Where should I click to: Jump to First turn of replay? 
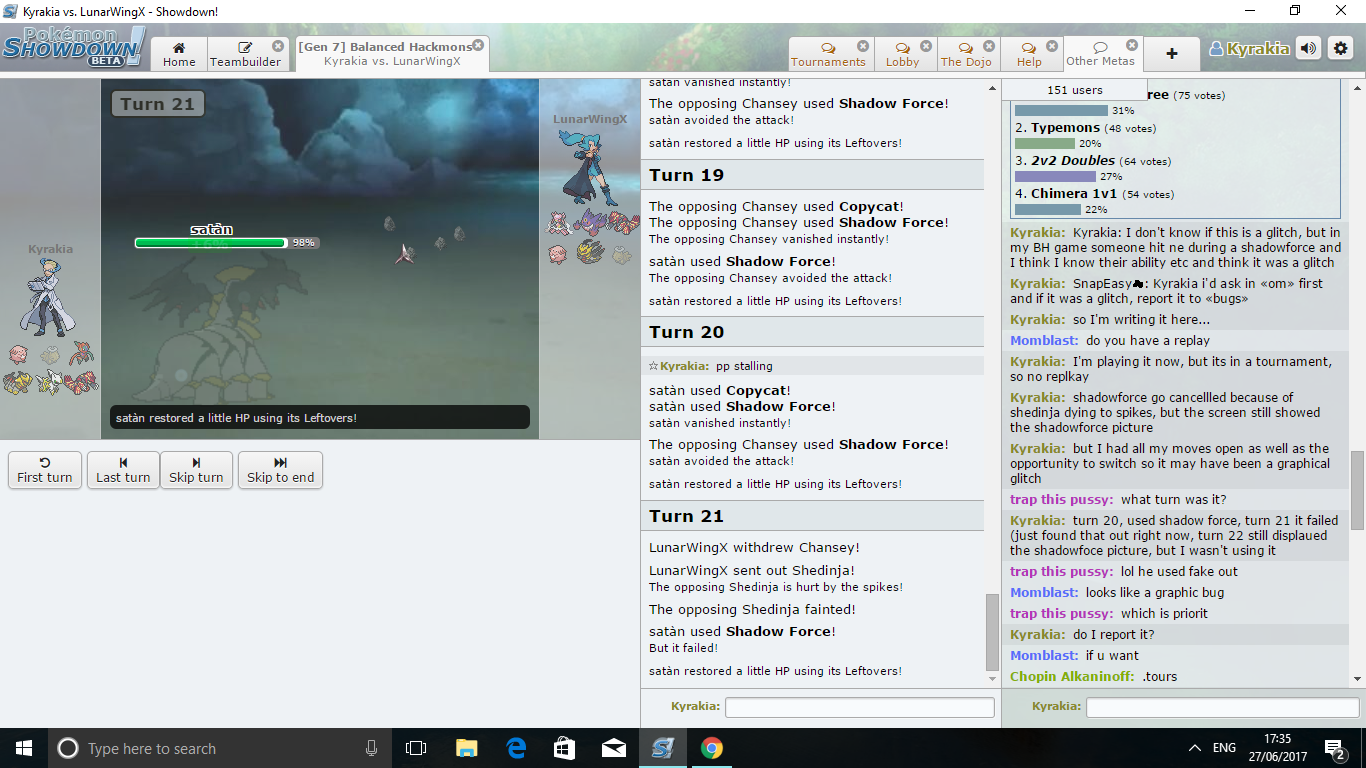[45, 470]
